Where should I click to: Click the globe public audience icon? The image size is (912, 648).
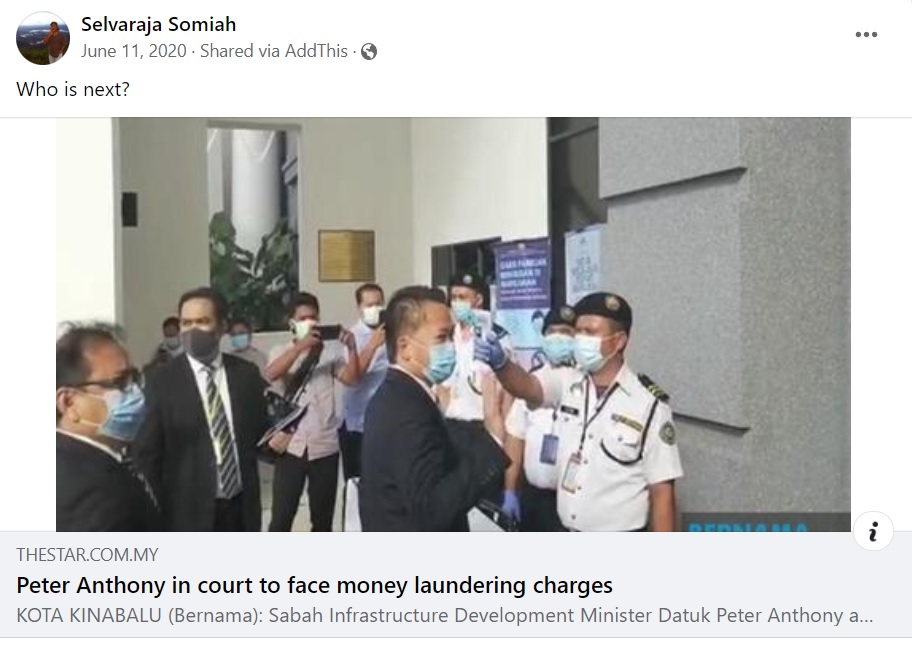pyautogui.click(x=369, y=52)
